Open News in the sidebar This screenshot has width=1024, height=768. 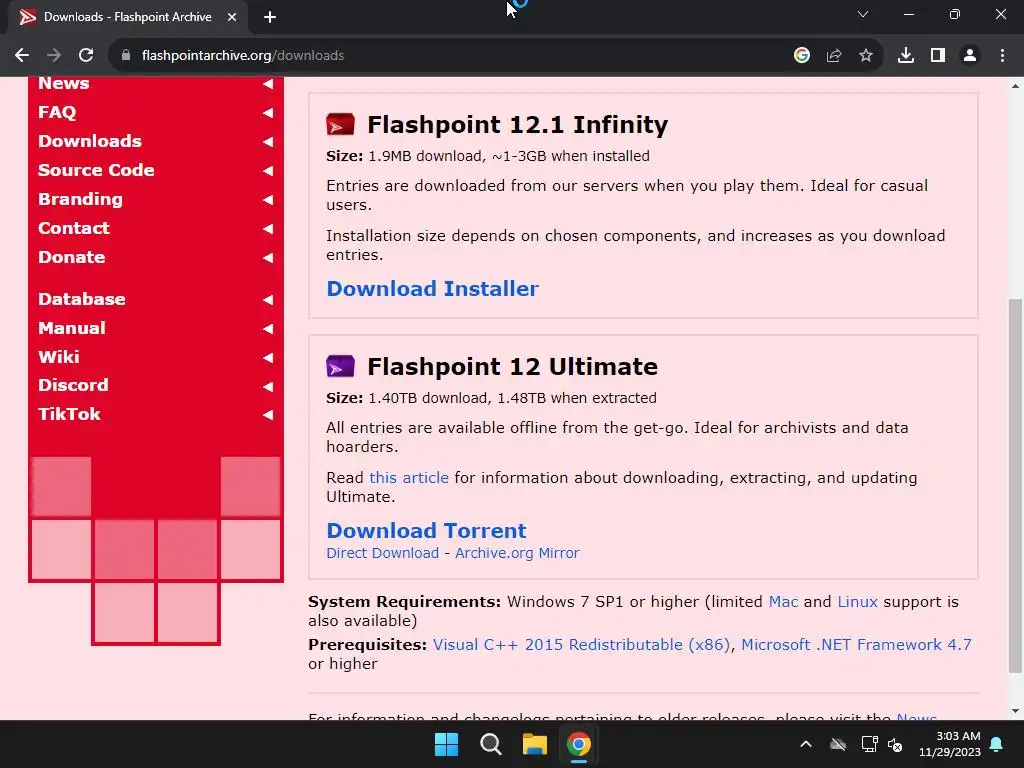point(64,84)
